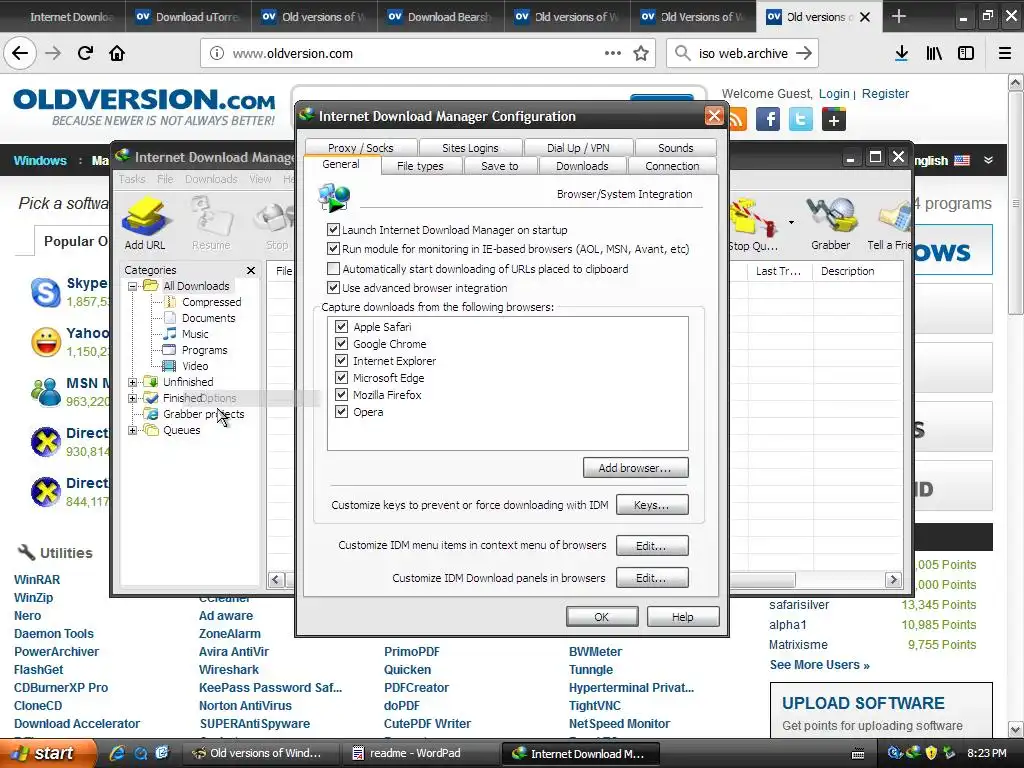Switch to the Sites Logins tab
The image size is (1024, 768).
coord(470,148)
